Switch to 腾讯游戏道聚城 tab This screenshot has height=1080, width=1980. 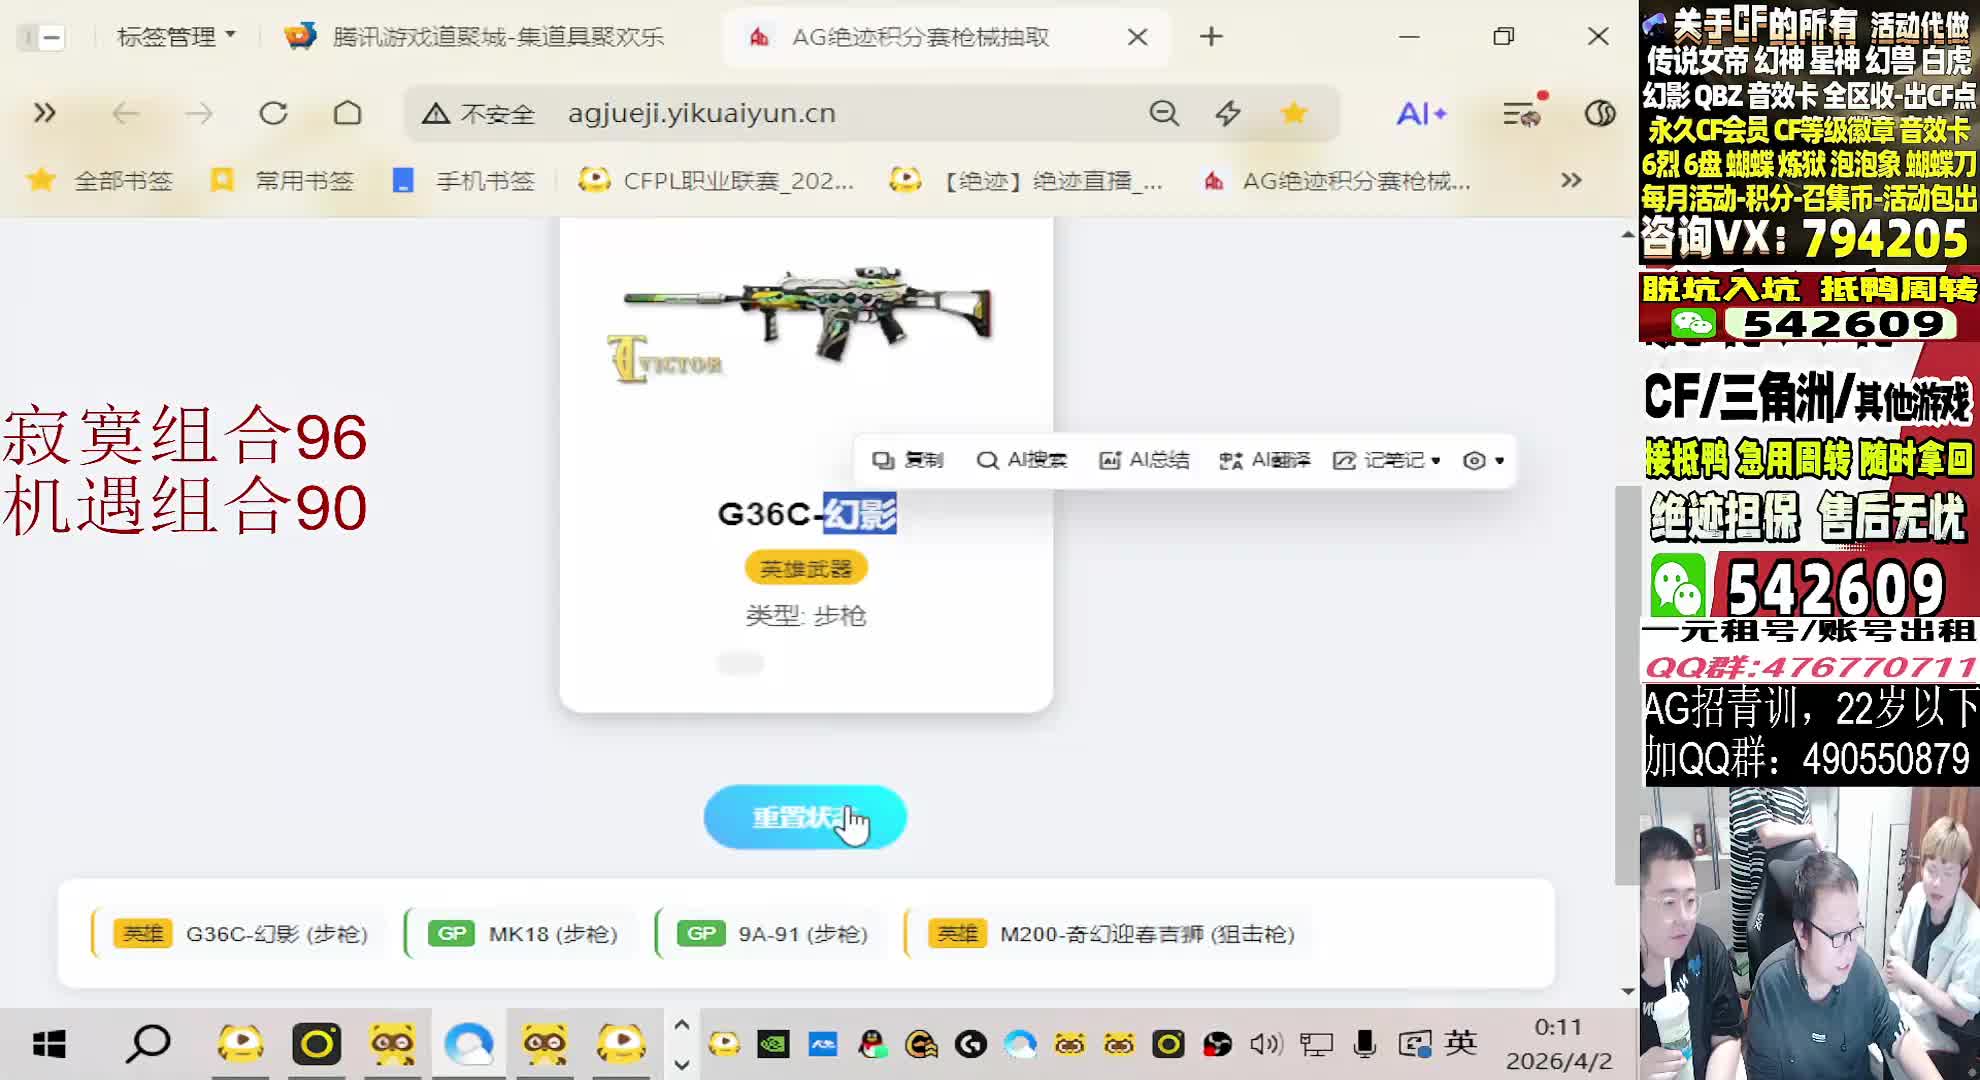[480, 37]
